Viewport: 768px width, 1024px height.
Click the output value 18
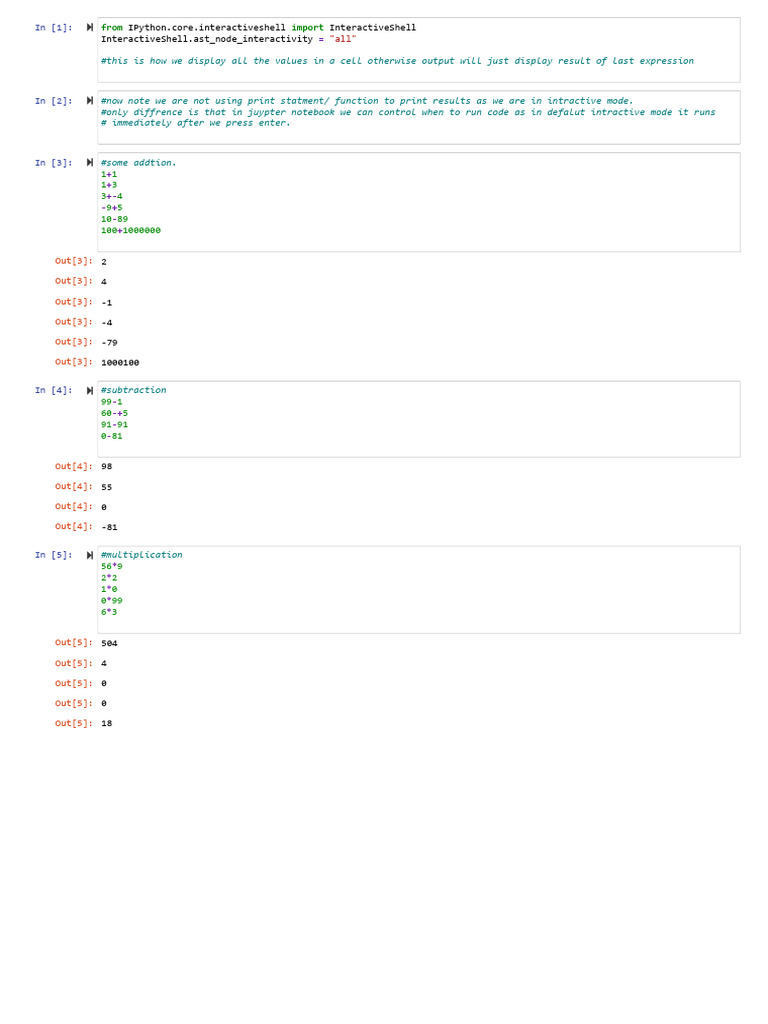[x=106, y=724]
